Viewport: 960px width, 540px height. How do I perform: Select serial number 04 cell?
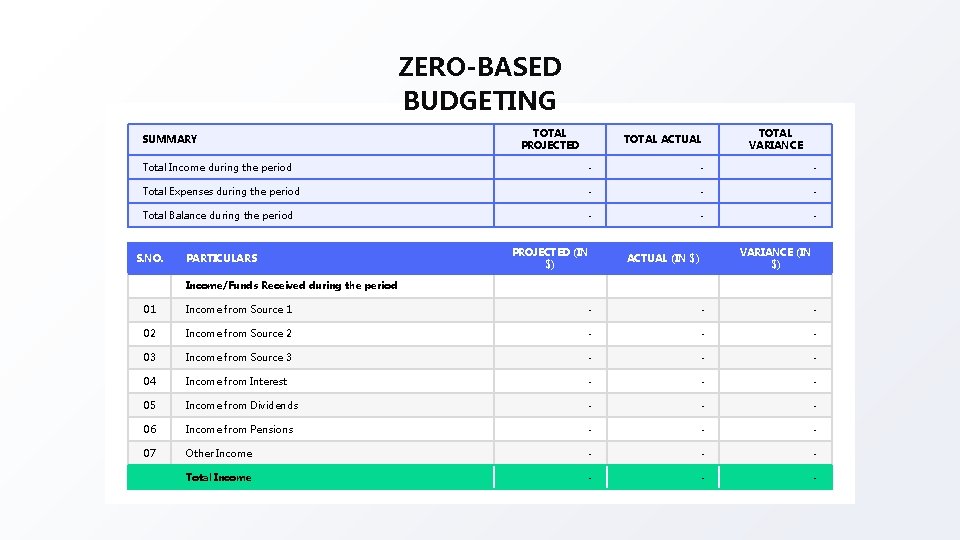(x=149, y=381)
